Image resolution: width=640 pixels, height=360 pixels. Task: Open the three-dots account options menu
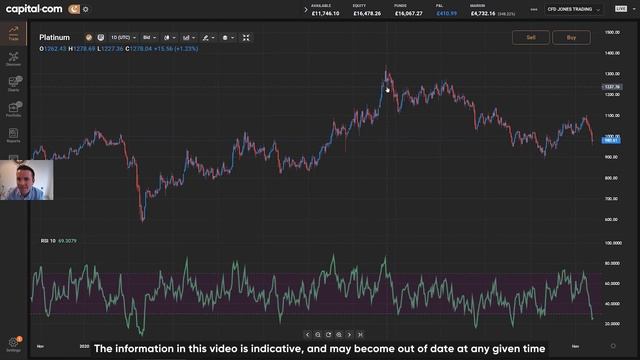point(534,9)
